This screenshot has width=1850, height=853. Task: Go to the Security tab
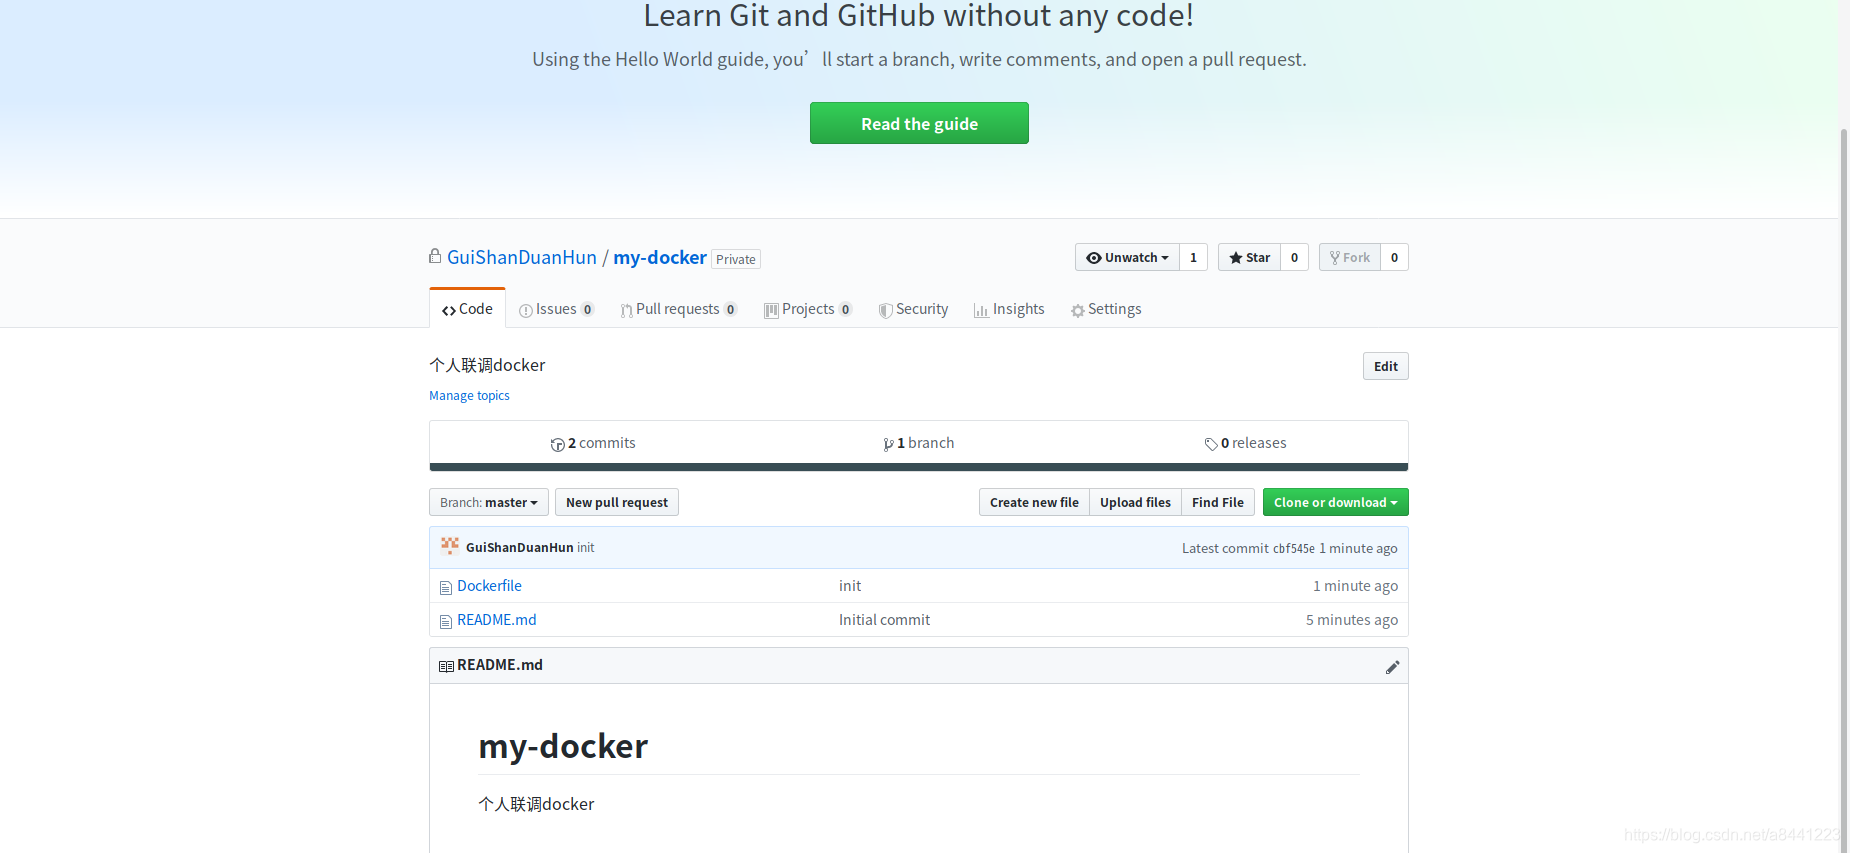913,309
